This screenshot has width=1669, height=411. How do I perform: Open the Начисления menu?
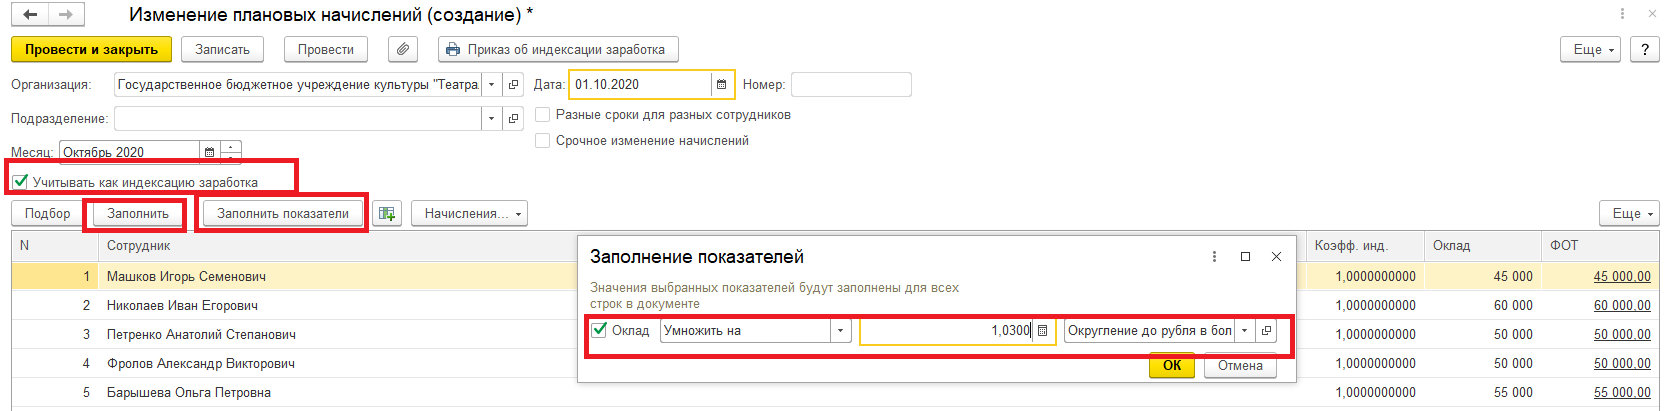[468, 213]
